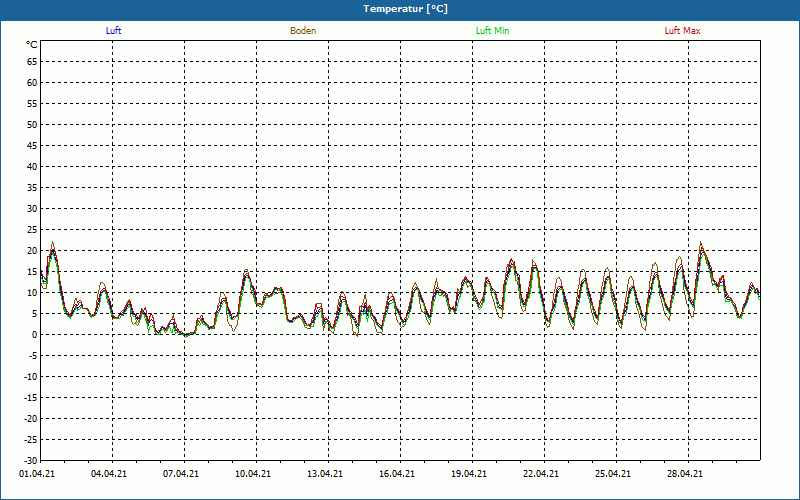Click the °C axis unit label
The height and width of the screenshot is (500, 800).
click(x=32, y=45)
